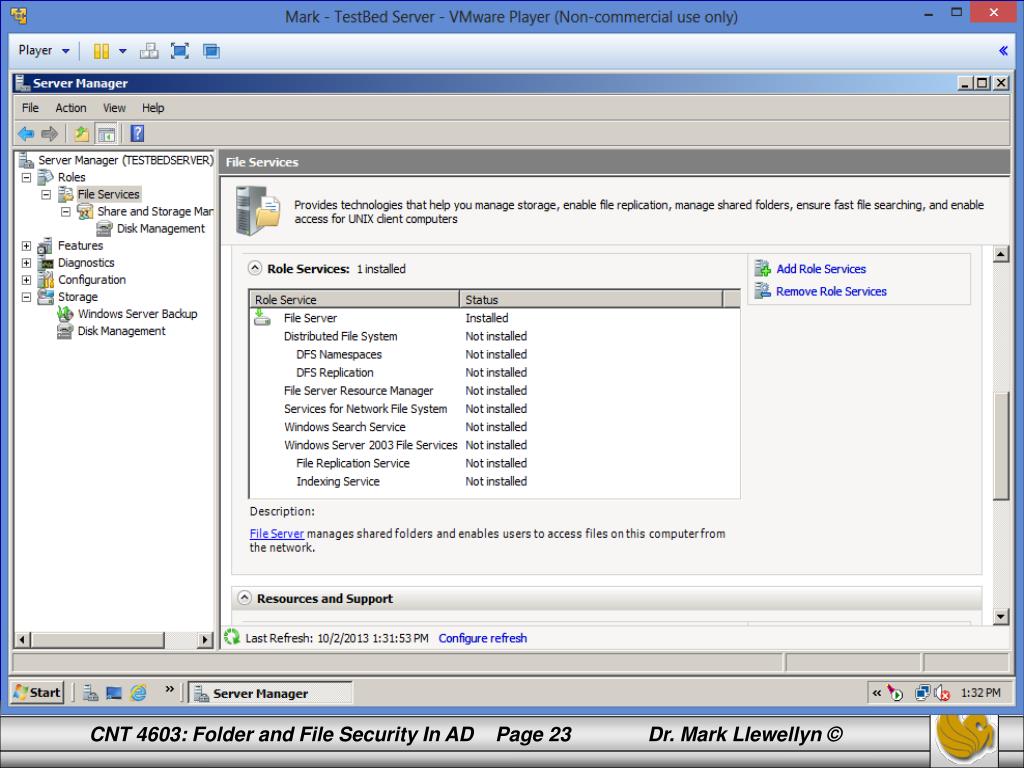Viewport: 1024px width, 768px height.
Task: Select the DFS Namespaces row
Action: point(494,355)
